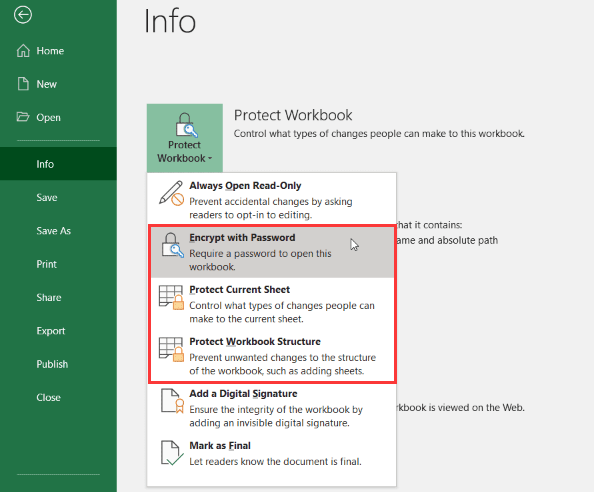
Task: Click the 'Info' page title
Action: pyautogui.click(x=170, y=21)
